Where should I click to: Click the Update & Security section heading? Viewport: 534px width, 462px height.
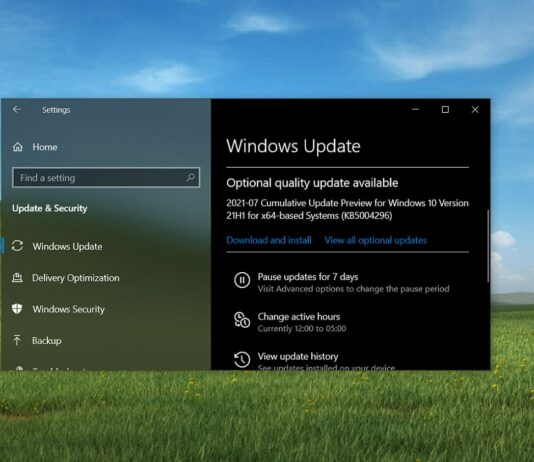click(x=50, y=208)
